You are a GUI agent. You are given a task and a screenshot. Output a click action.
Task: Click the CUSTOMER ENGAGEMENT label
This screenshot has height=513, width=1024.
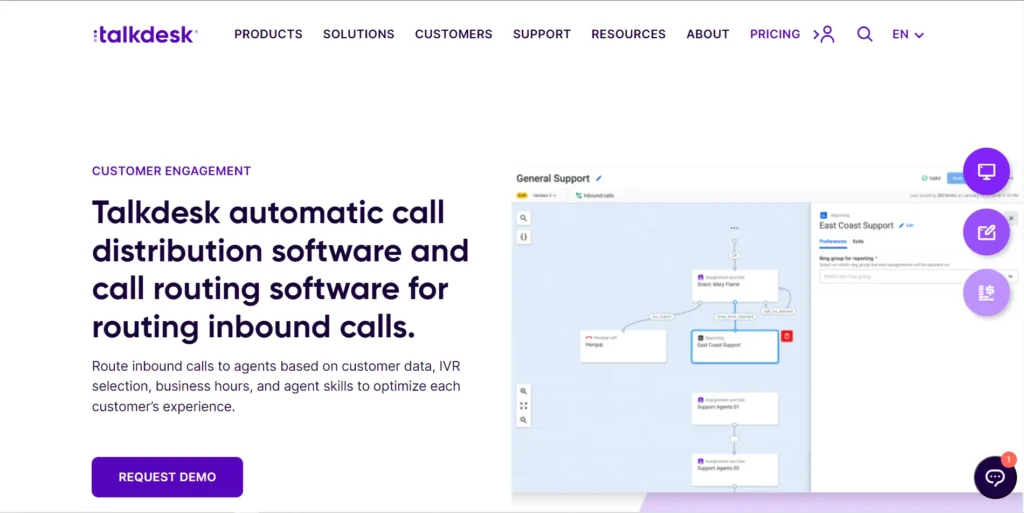coord(171,171)
